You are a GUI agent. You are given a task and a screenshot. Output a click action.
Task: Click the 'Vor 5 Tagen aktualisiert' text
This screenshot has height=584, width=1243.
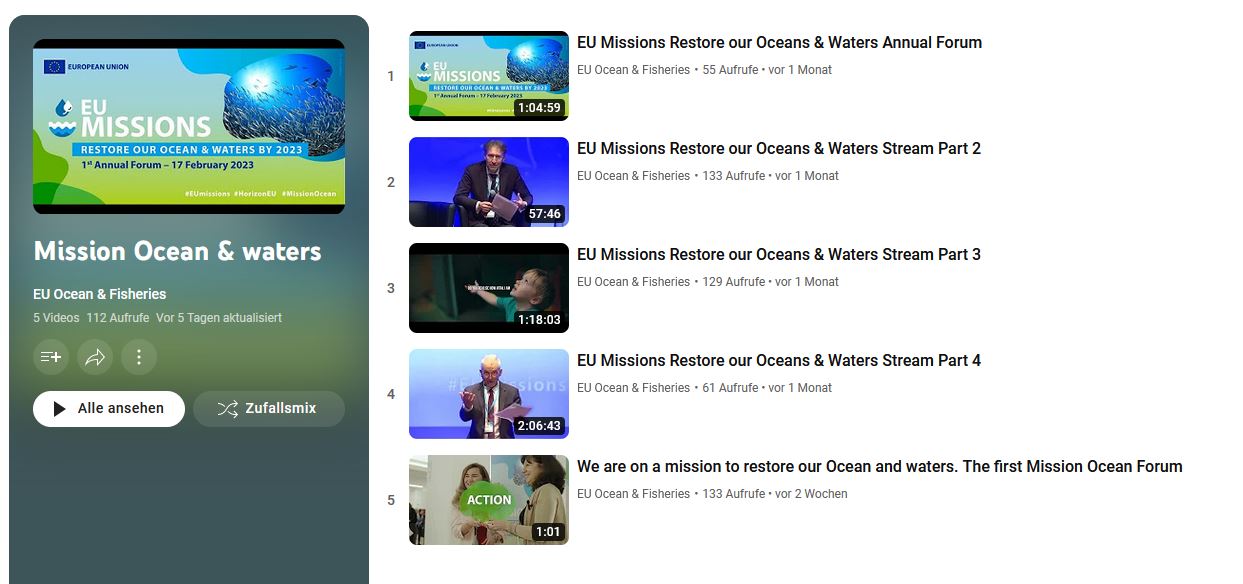pos(219,318)
